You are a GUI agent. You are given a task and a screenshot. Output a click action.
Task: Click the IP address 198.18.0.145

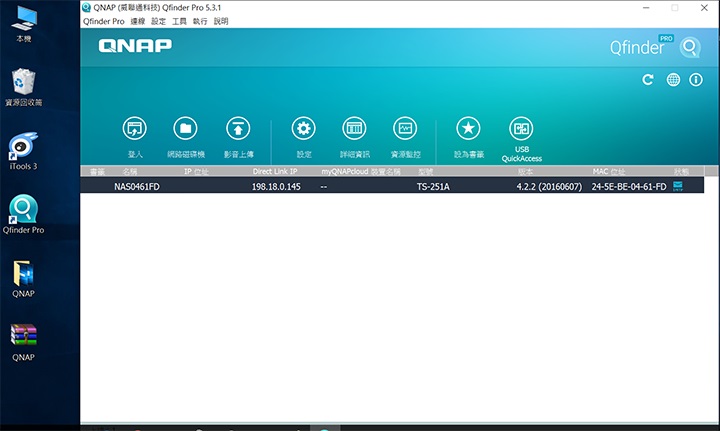pyautogui.click(x=276, y=186)
